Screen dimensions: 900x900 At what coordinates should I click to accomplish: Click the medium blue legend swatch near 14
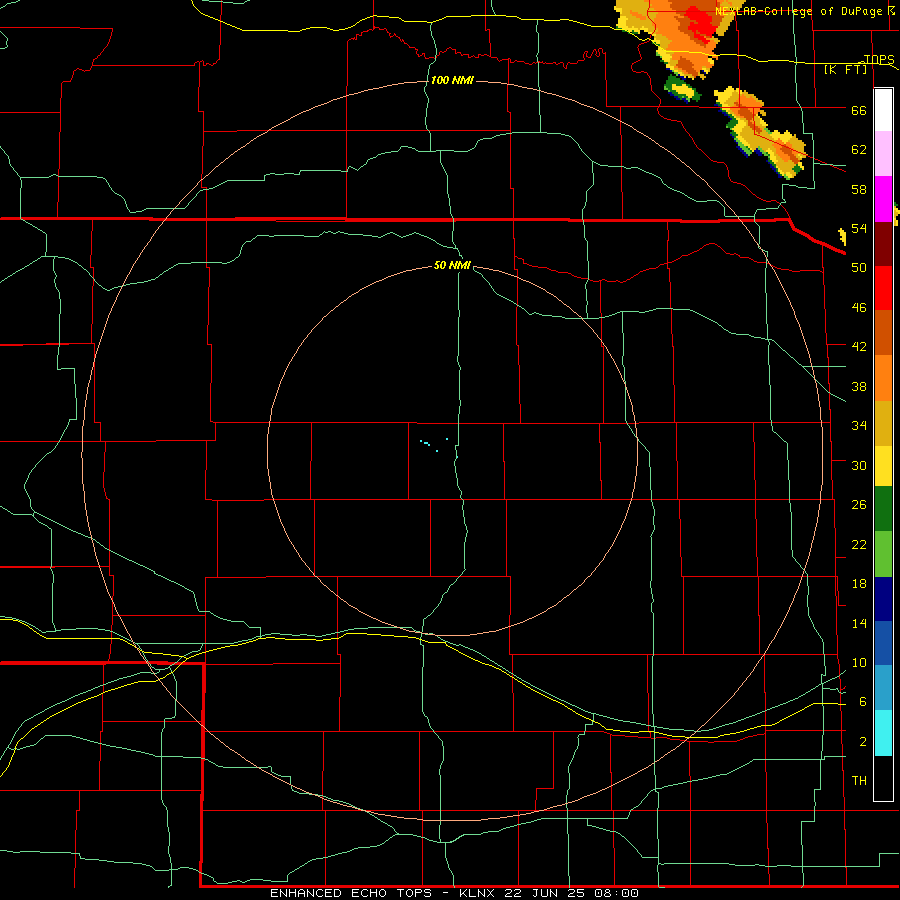883,643
